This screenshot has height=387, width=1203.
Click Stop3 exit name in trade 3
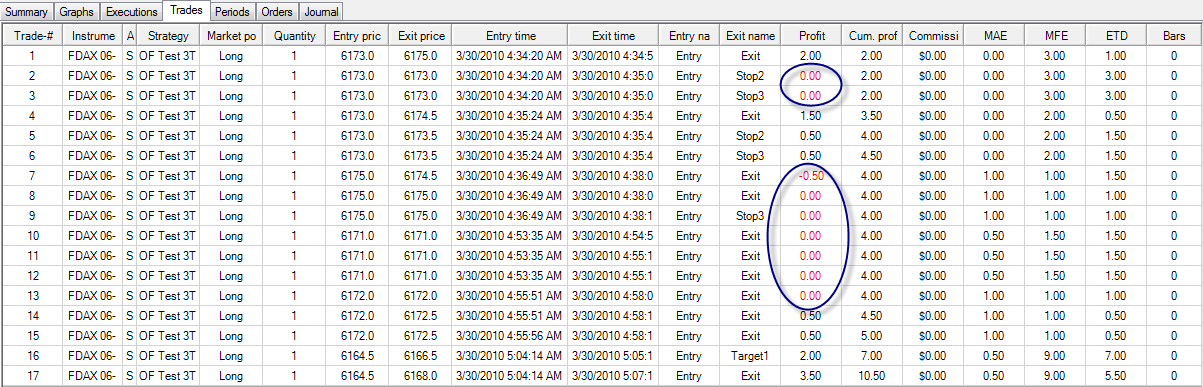pyautogui.click(x=750, y=96)
